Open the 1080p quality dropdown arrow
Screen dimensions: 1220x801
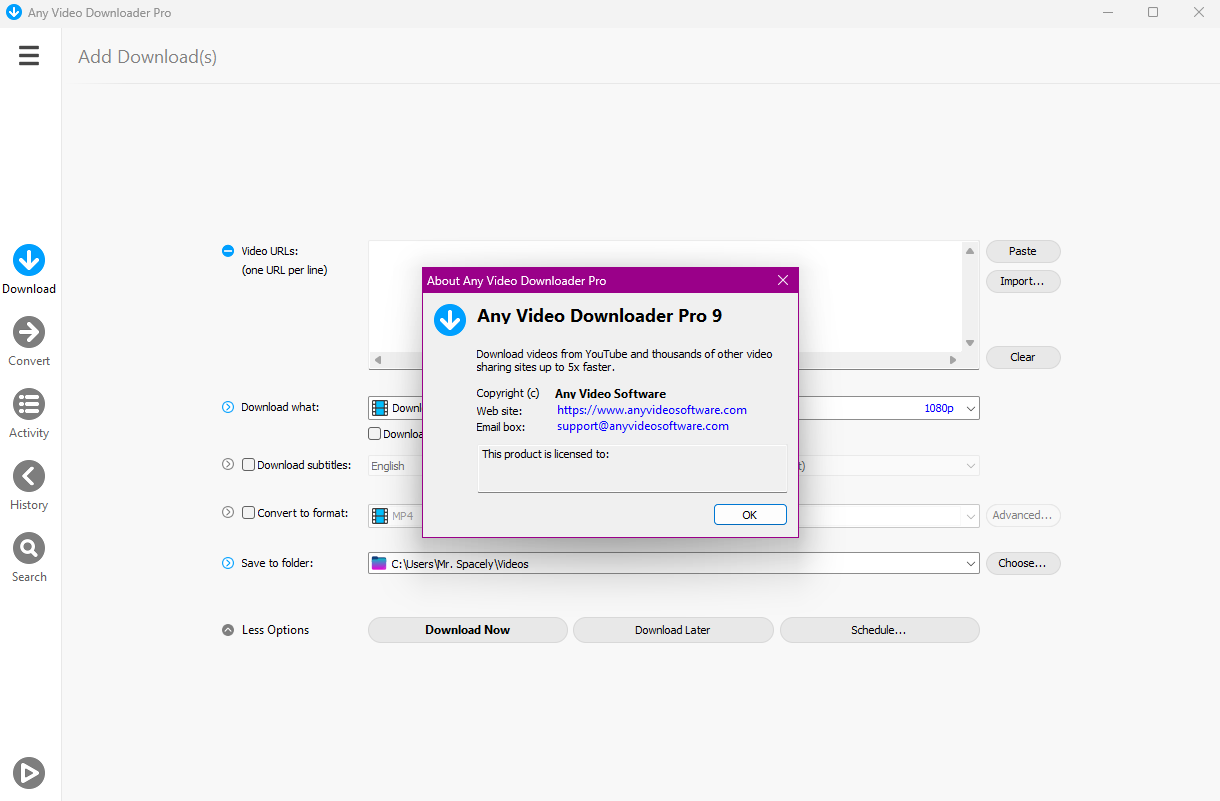tap(970, 408)
